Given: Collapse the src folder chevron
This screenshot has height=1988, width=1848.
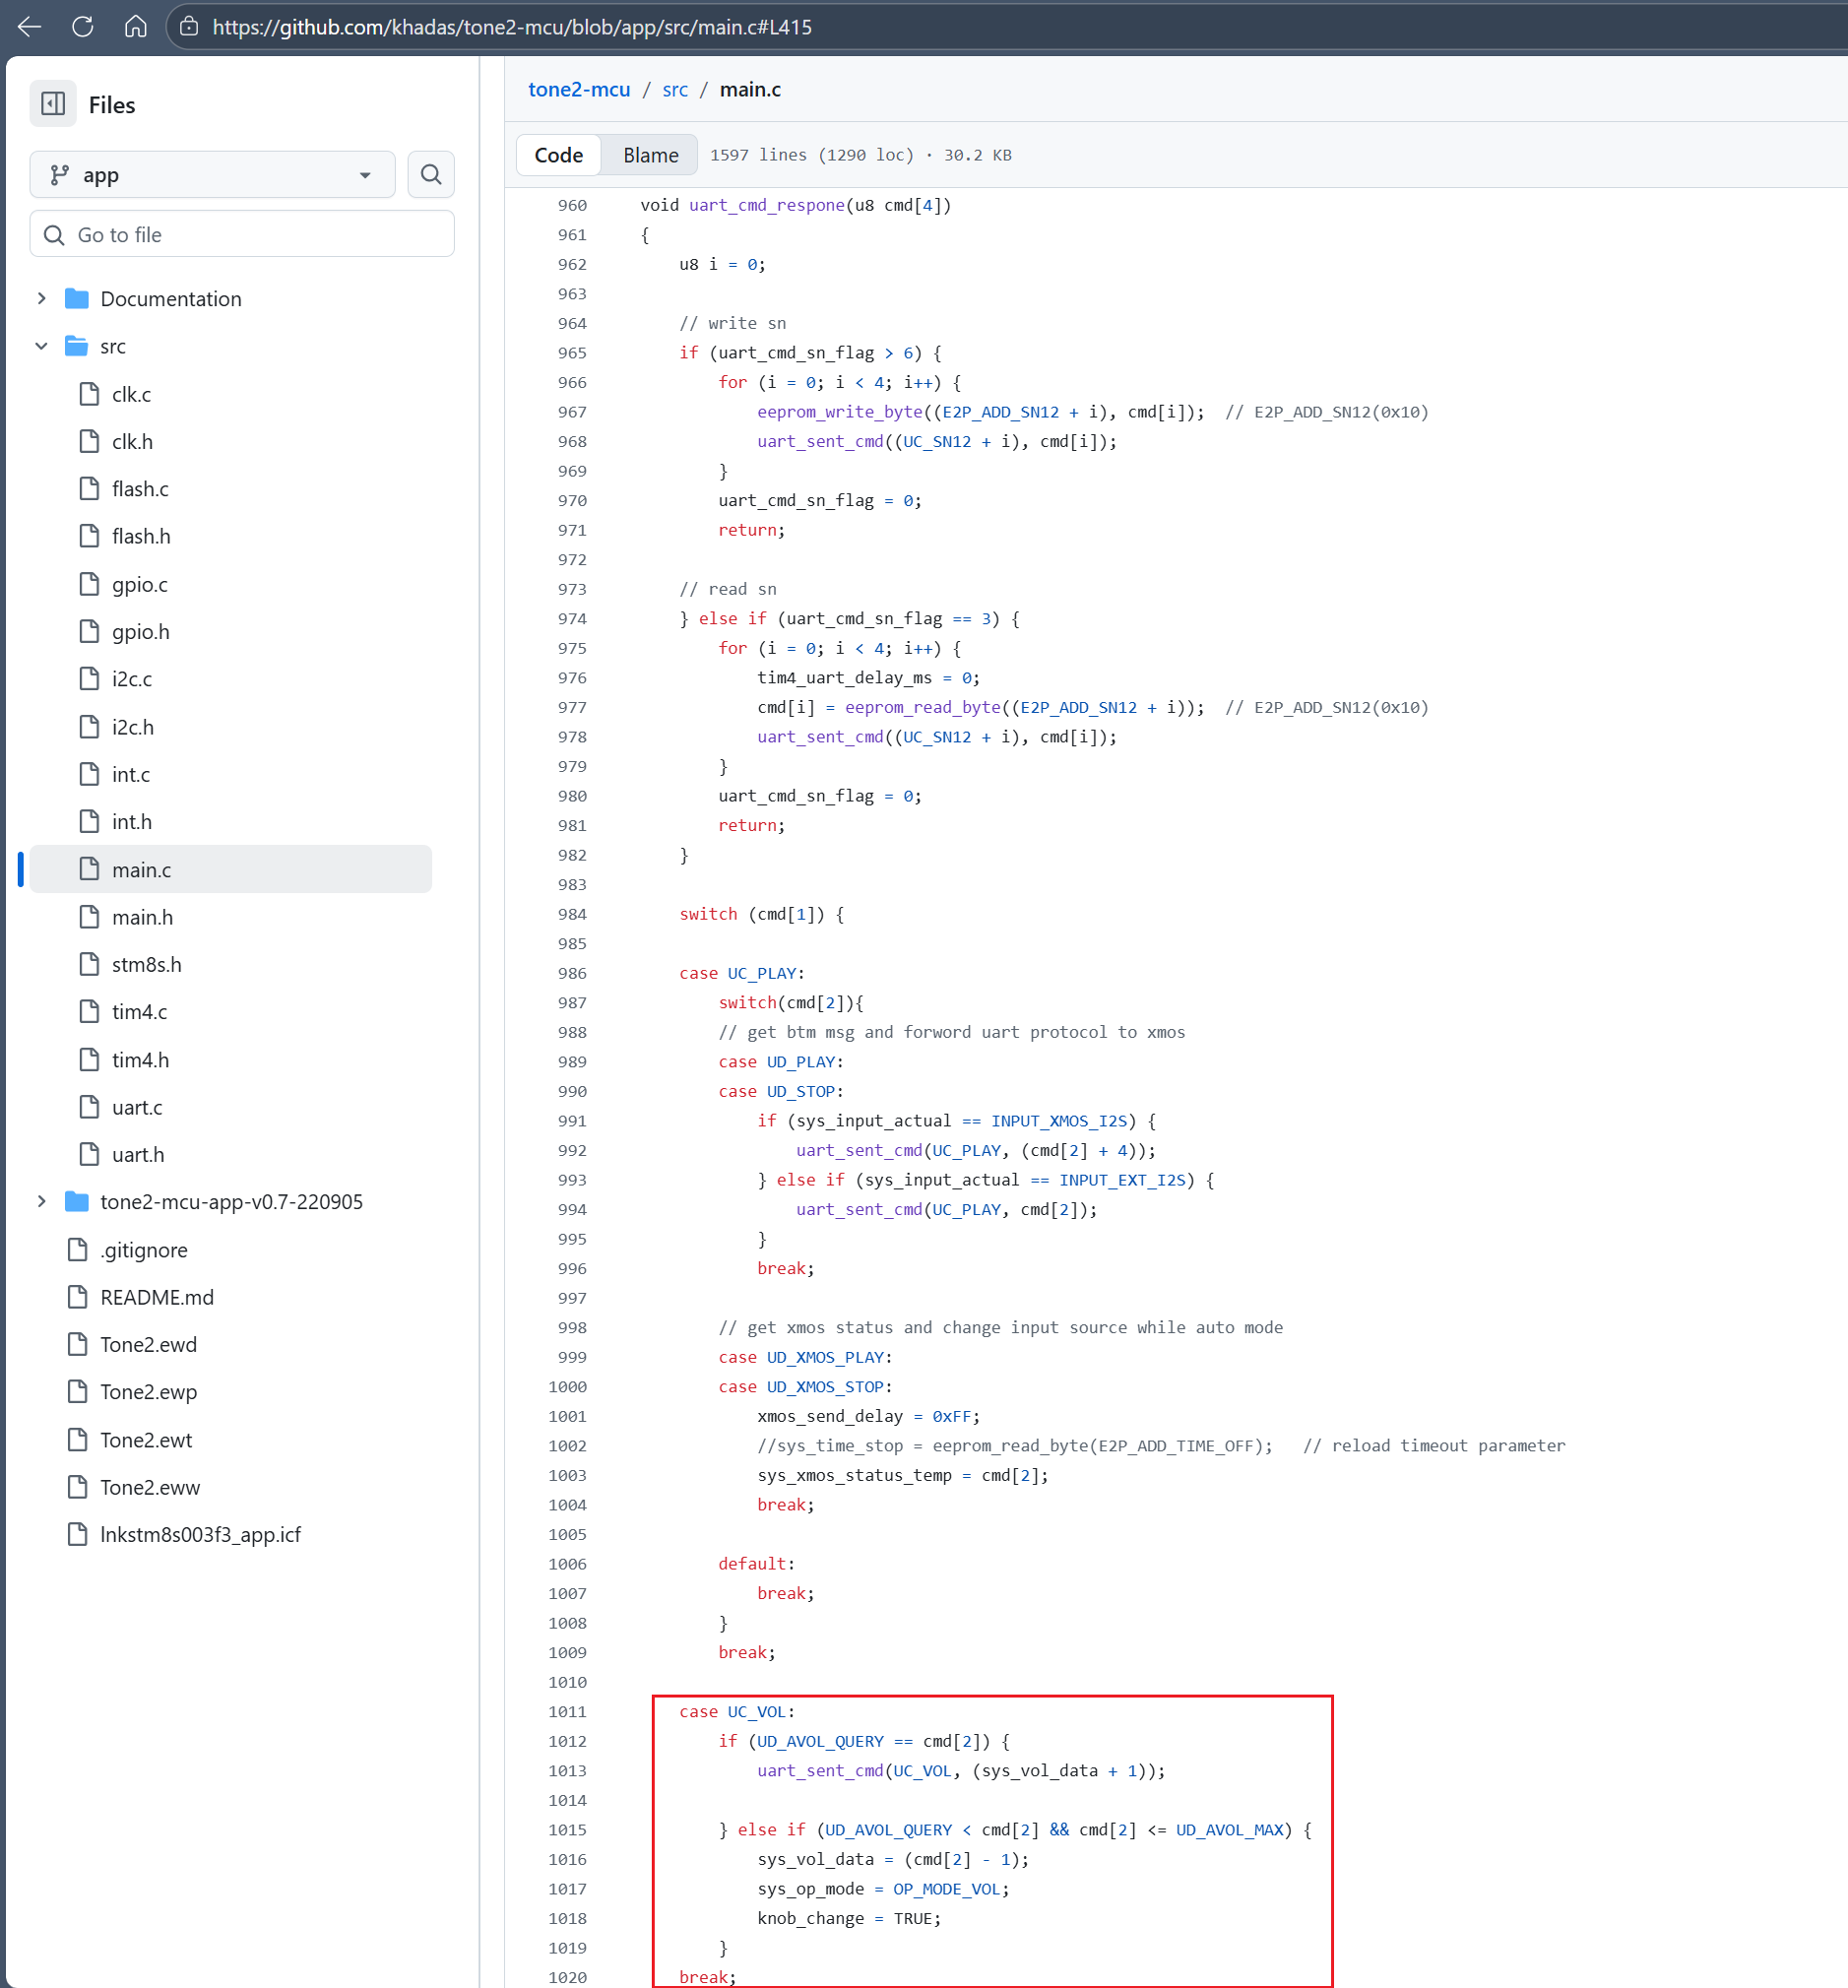Looking at the screenshot, I should point(42,346).
